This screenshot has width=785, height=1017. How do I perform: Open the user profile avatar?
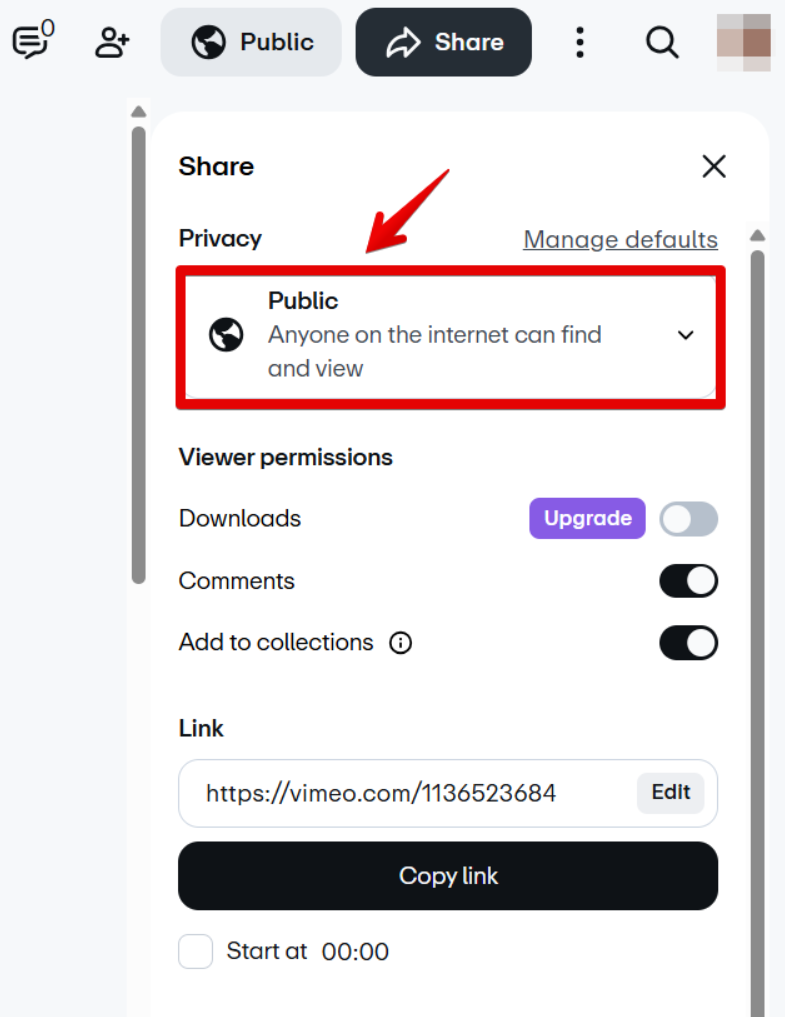(744, 42)
